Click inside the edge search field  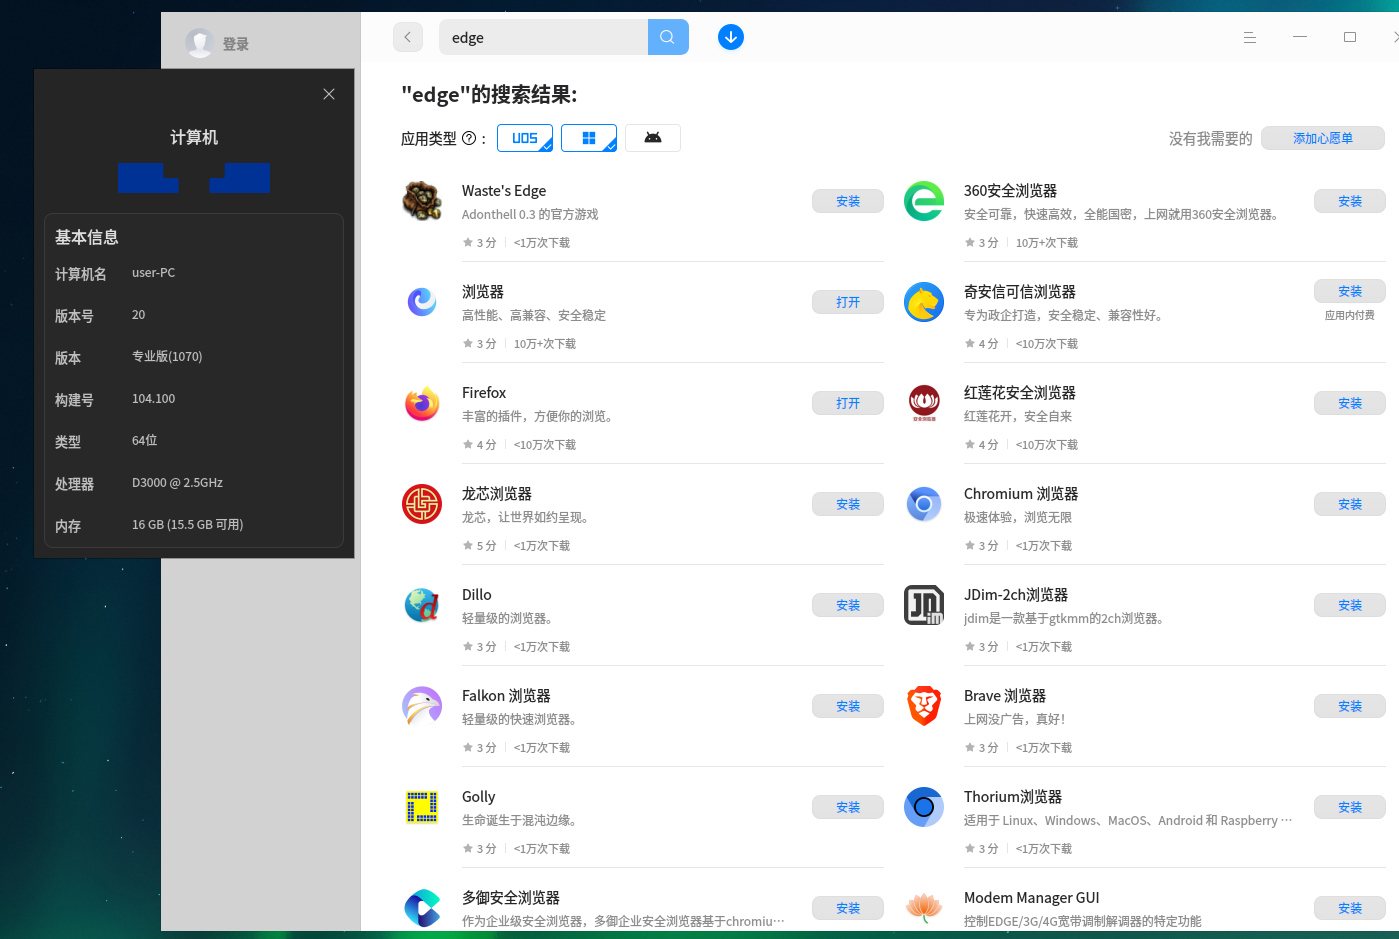click(545, 37)
